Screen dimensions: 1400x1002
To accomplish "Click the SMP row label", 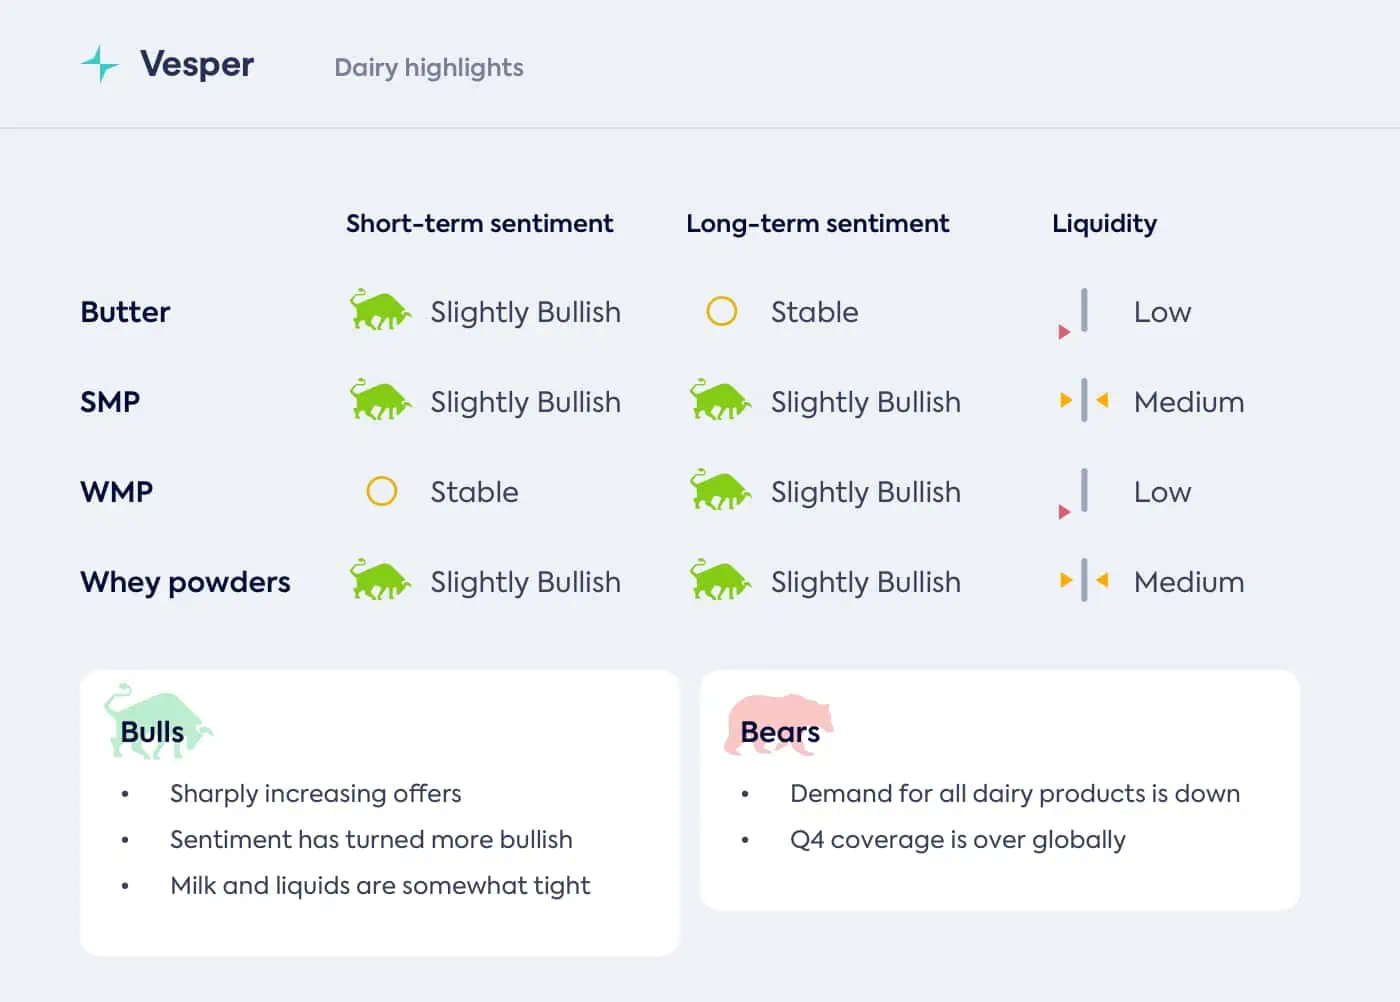I will coord(110,402).
